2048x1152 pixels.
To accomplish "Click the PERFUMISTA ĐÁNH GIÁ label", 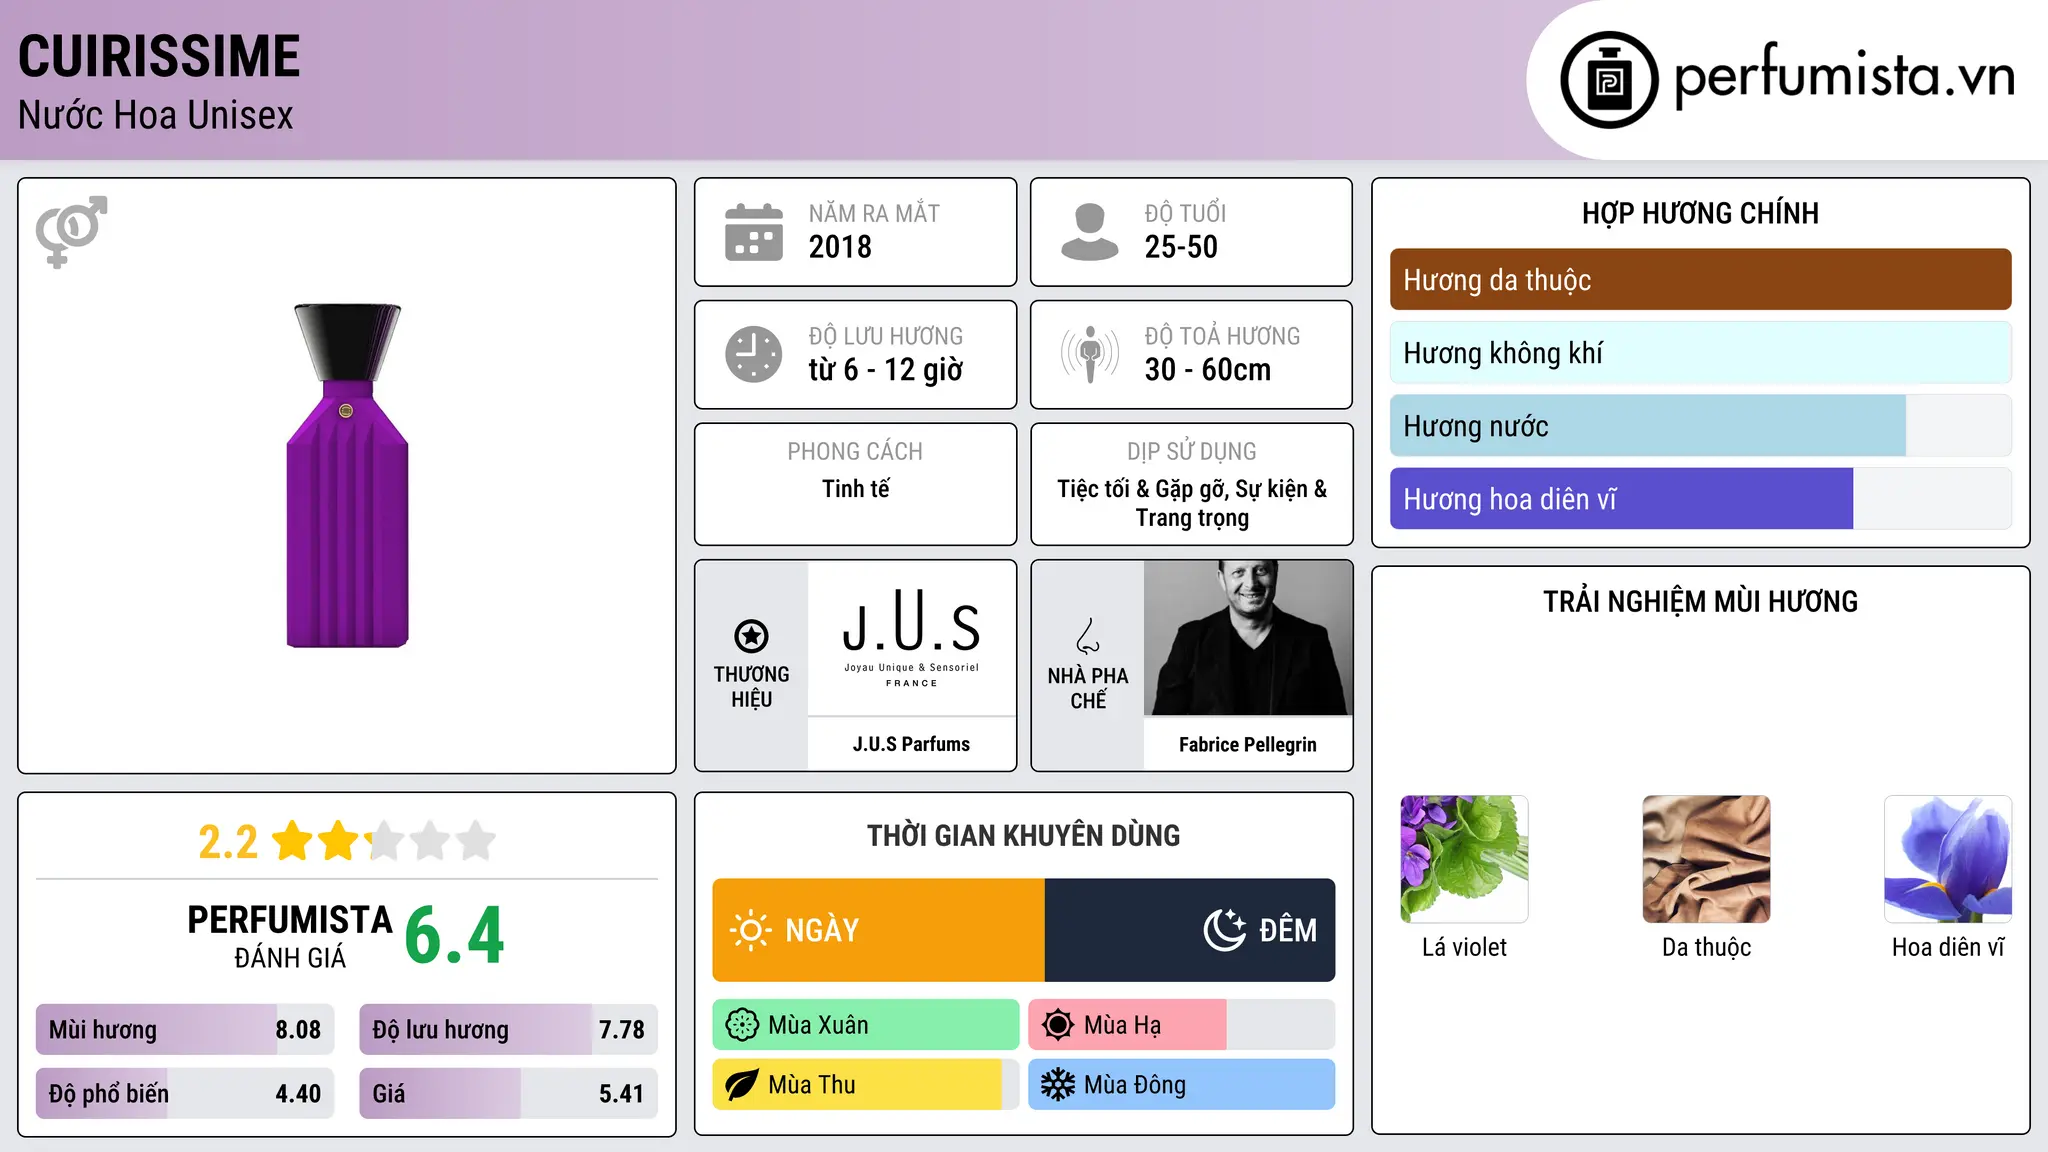I will (290, 936).
